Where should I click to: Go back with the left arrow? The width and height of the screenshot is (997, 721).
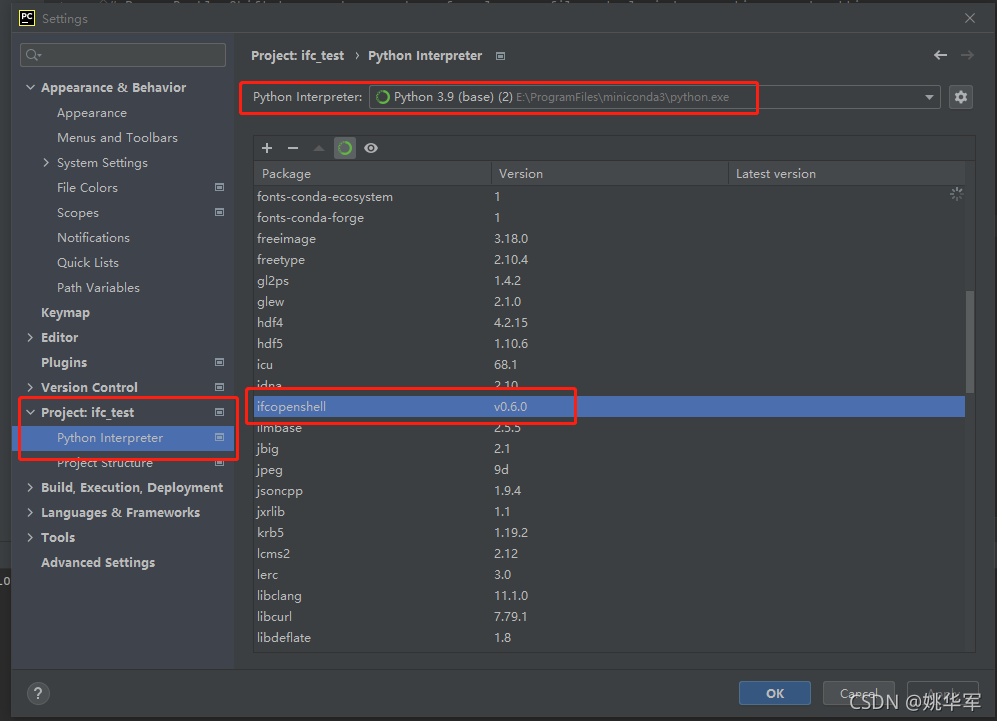[940, 55]
